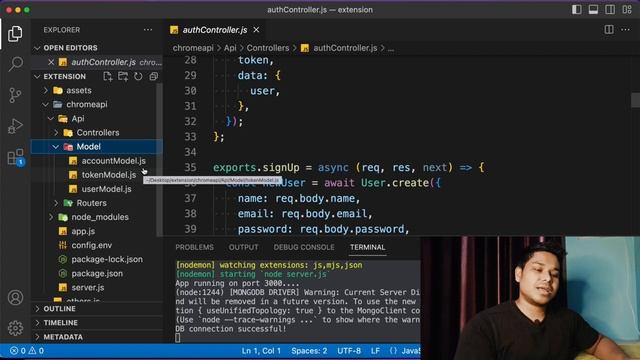640x360 pixels.
Task: Open the Source Control view
Action: pos(15,95)
